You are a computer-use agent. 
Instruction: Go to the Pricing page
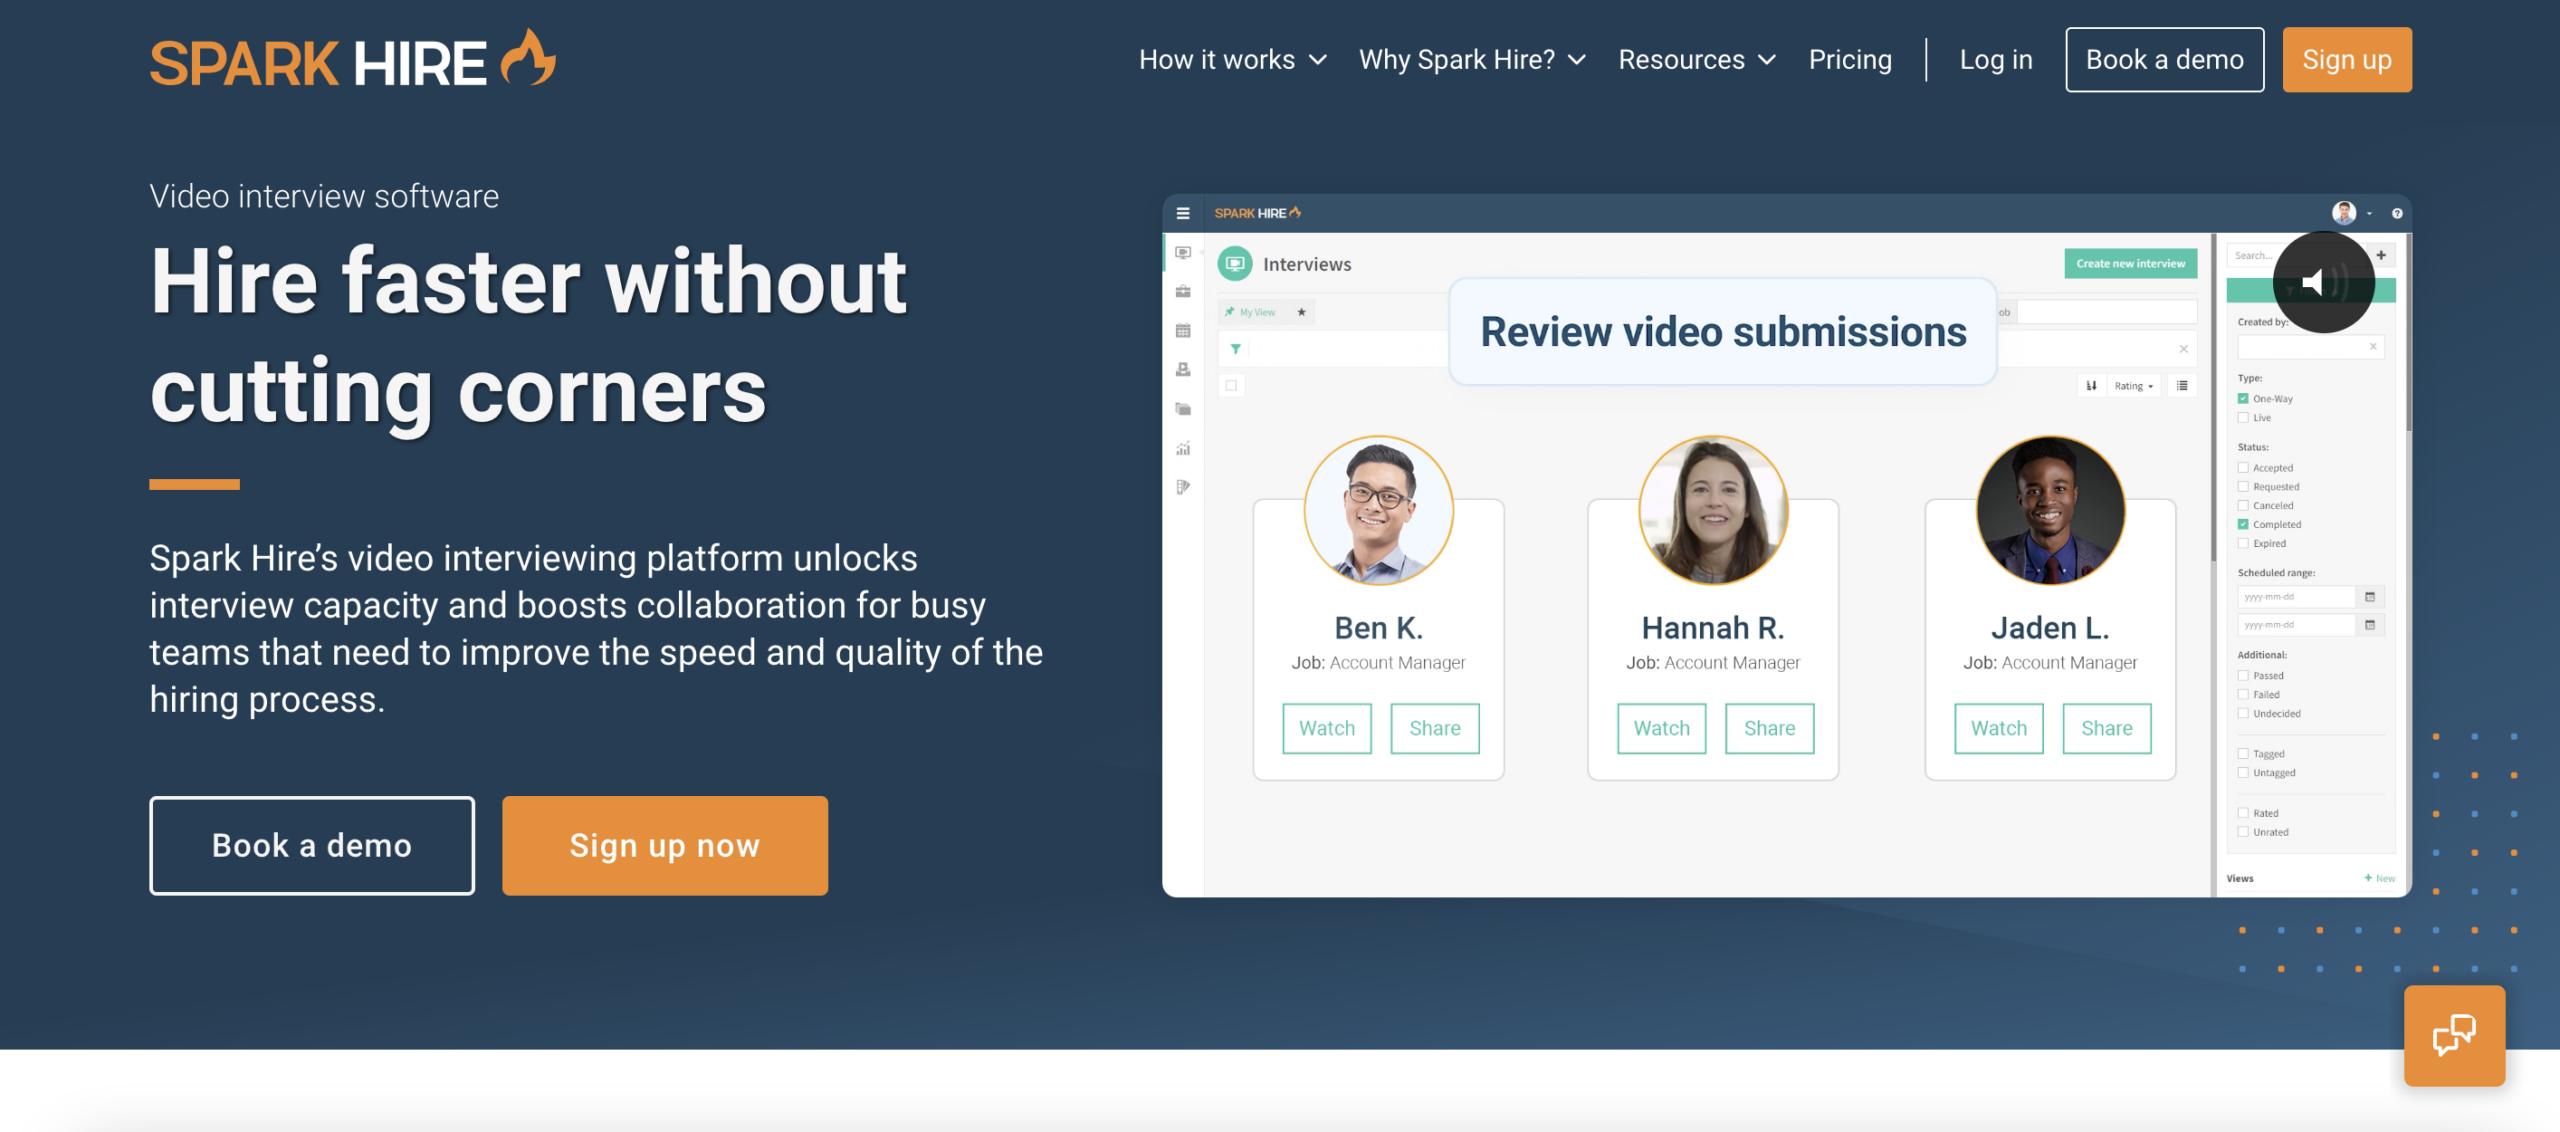click(x=1849, y=59)
